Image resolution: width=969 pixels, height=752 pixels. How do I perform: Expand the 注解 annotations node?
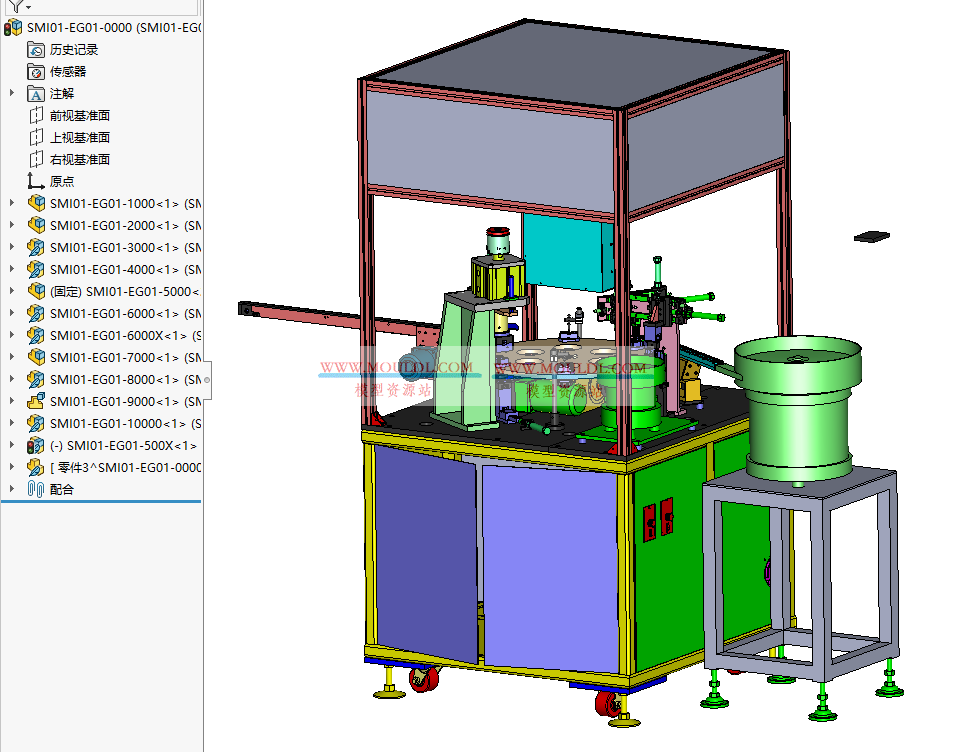12,93
